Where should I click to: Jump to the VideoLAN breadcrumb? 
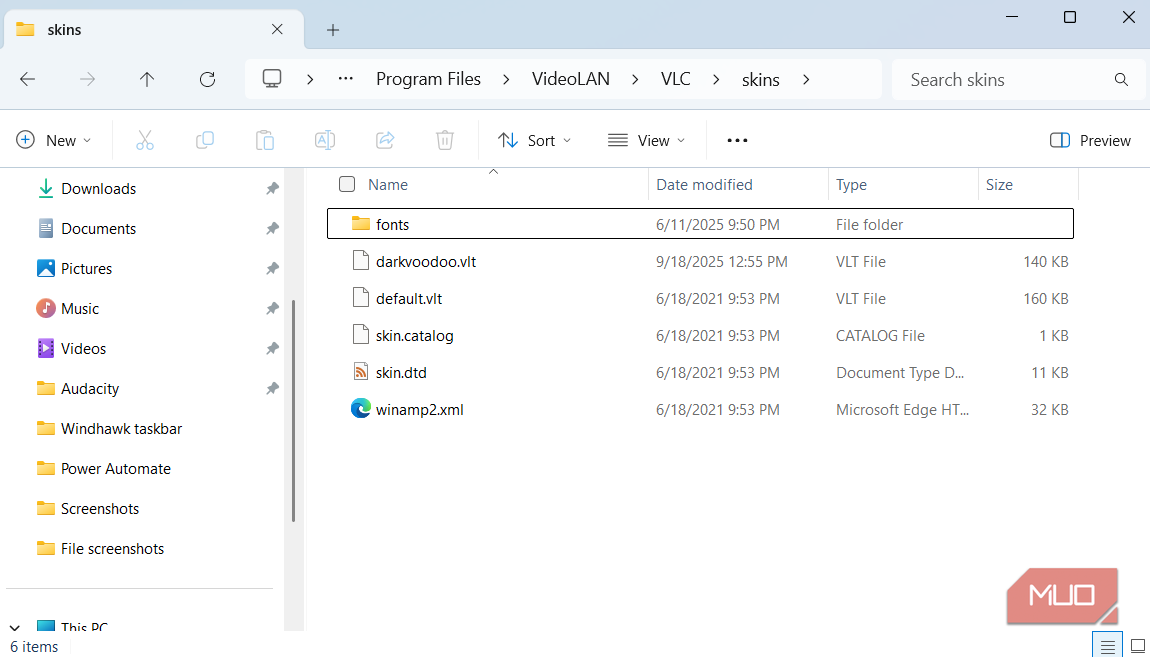coord(571,79)
